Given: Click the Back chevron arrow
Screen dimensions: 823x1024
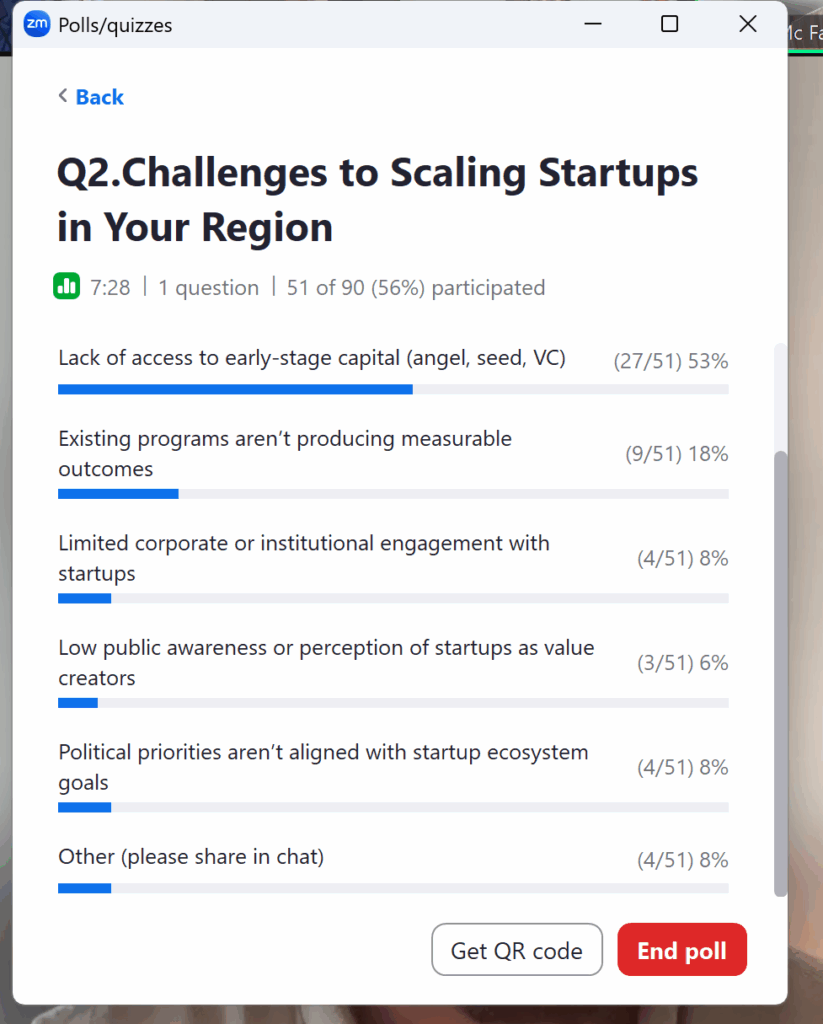Looking at the screenshot, I should coord(63,96).
